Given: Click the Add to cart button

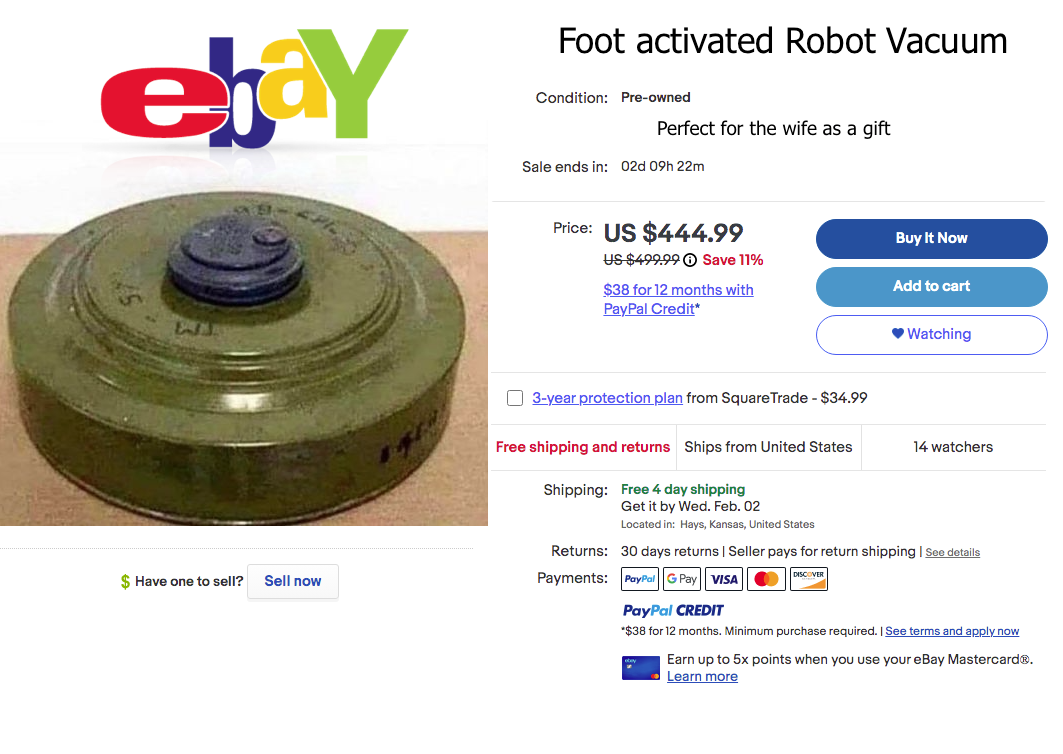Looking at the screenshot, I should pyautogui.click(x=931, y=286).
